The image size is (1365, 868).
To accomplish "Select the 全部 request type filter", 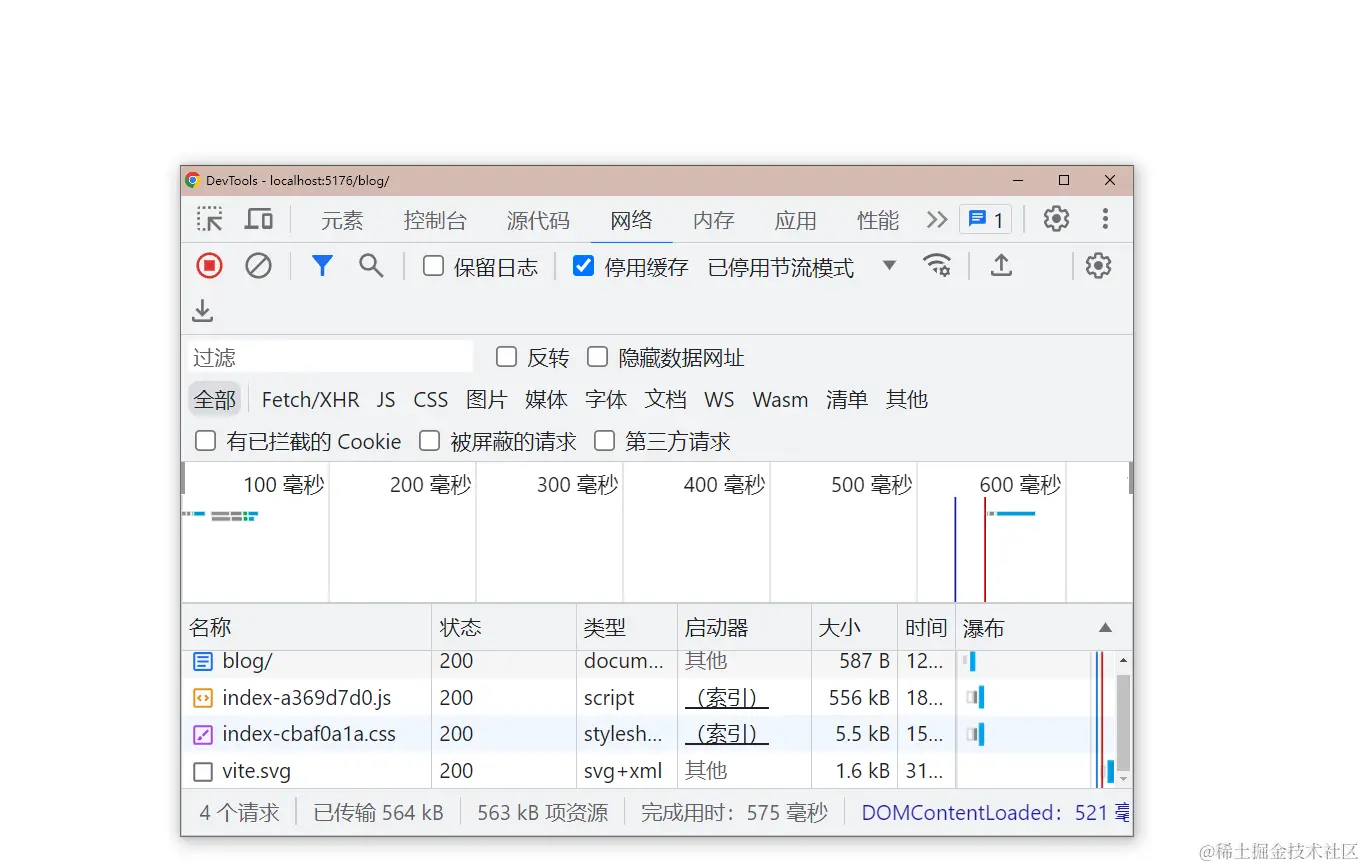I will (x=215, y=399).
